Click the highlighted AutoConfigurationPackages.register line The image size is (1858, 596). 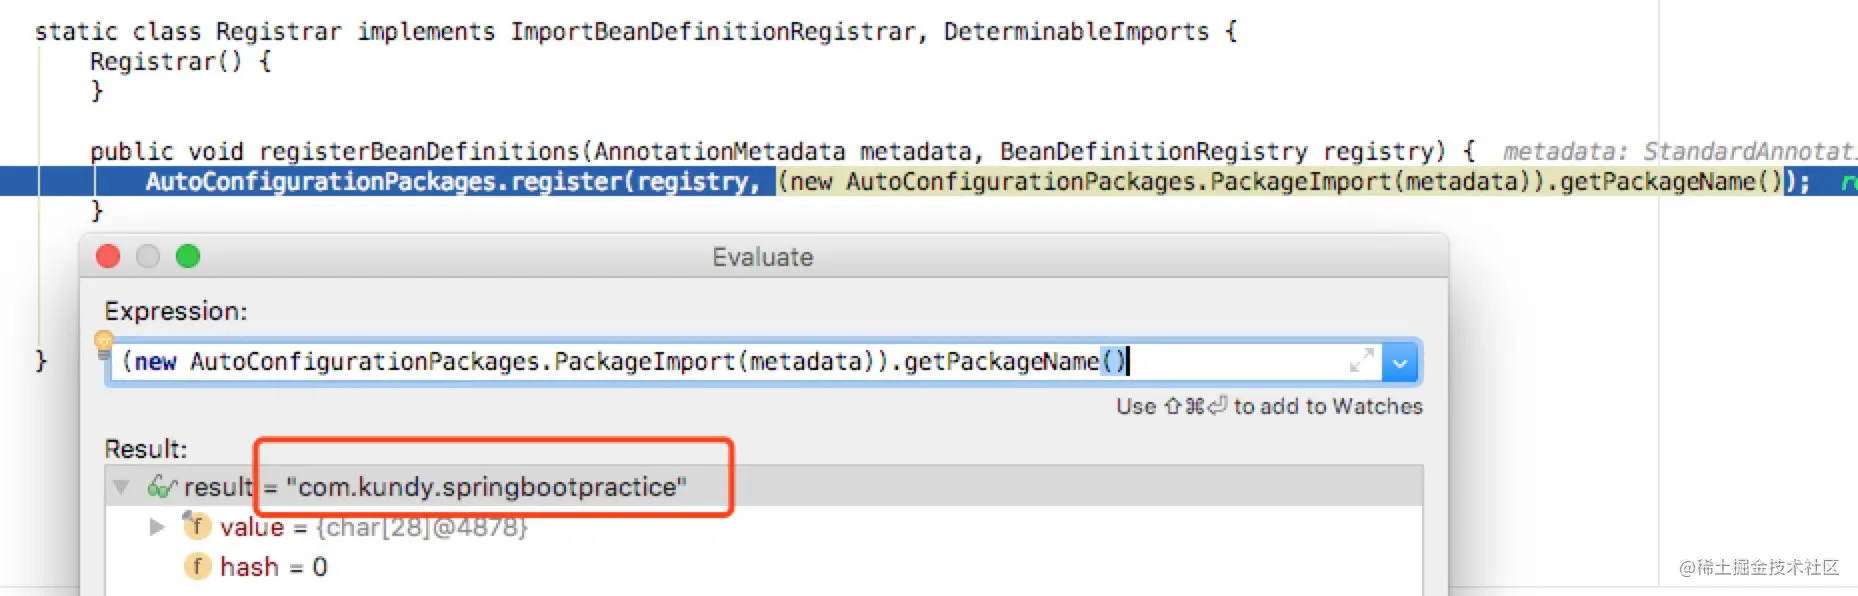pos(929,181)
